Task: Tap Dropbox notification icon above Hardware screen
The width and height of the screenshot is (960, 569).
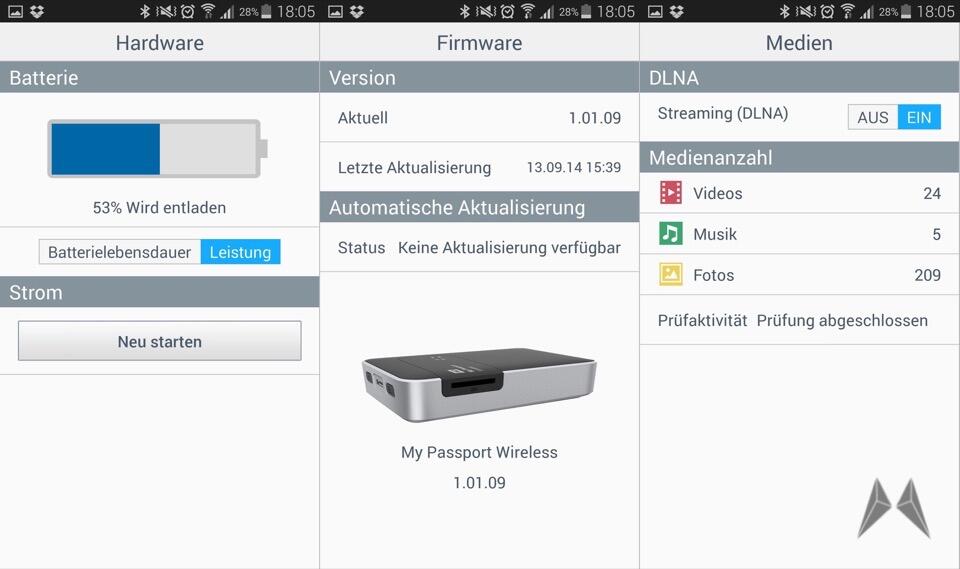Action: (x=37, y=11)
